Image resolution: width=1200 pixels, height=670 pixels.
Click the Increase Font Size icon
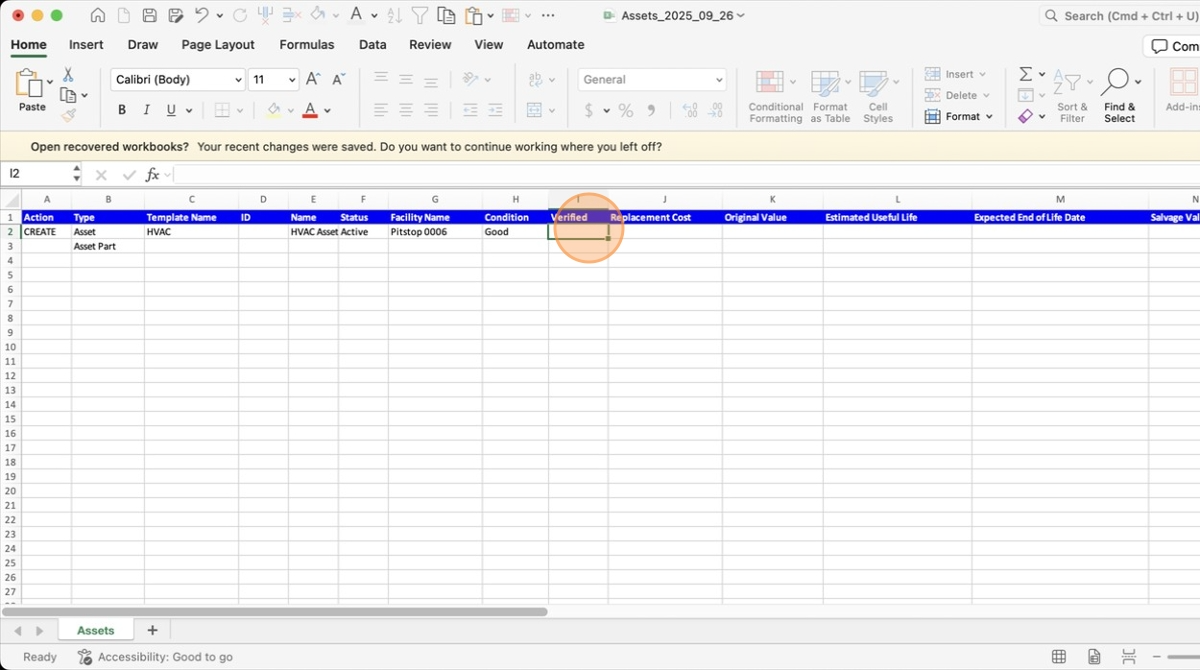point(313,80)
